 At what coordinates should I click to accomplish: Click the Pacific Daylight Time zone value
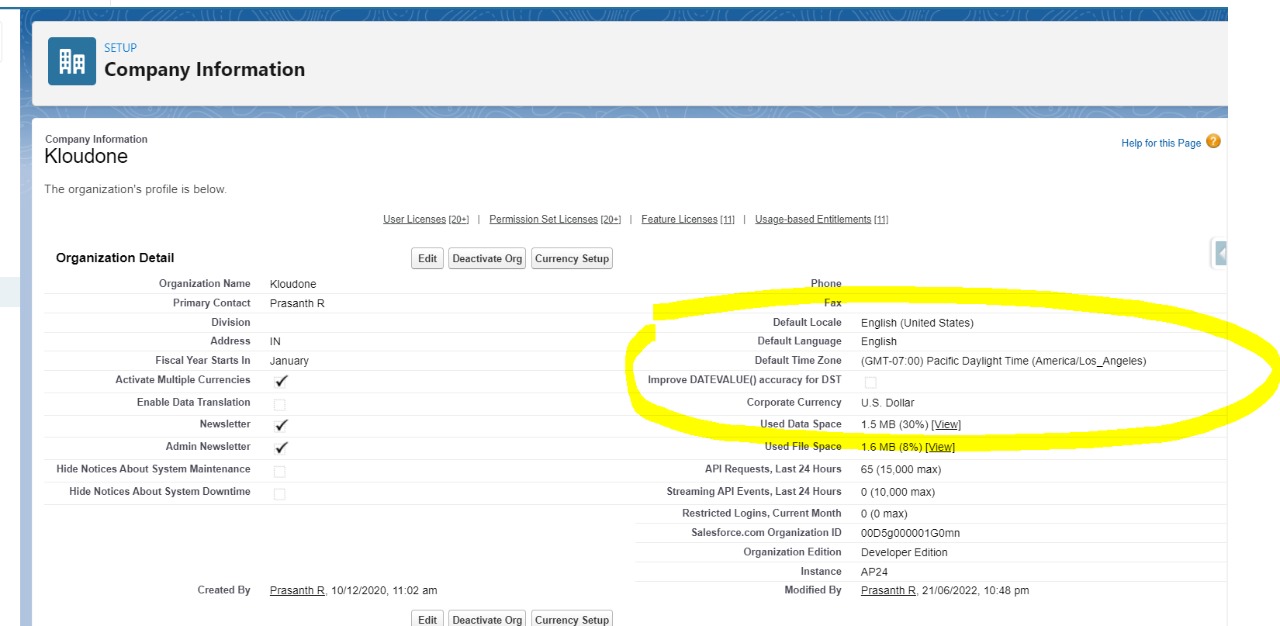pos(1003,361)
